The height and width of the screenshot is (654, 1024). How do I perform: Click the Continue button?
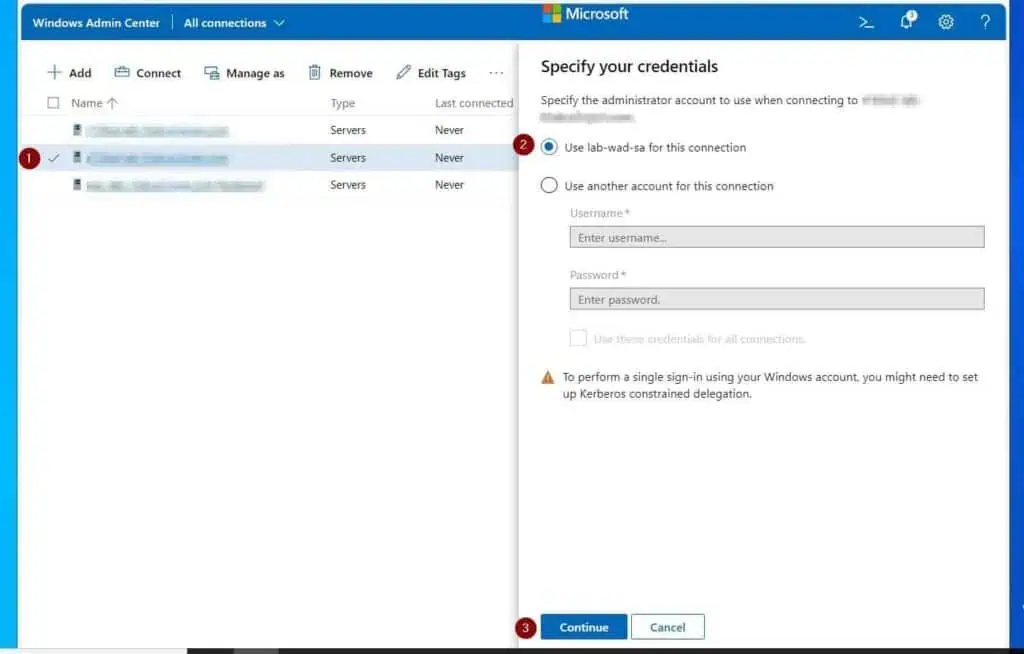point(584,627)
